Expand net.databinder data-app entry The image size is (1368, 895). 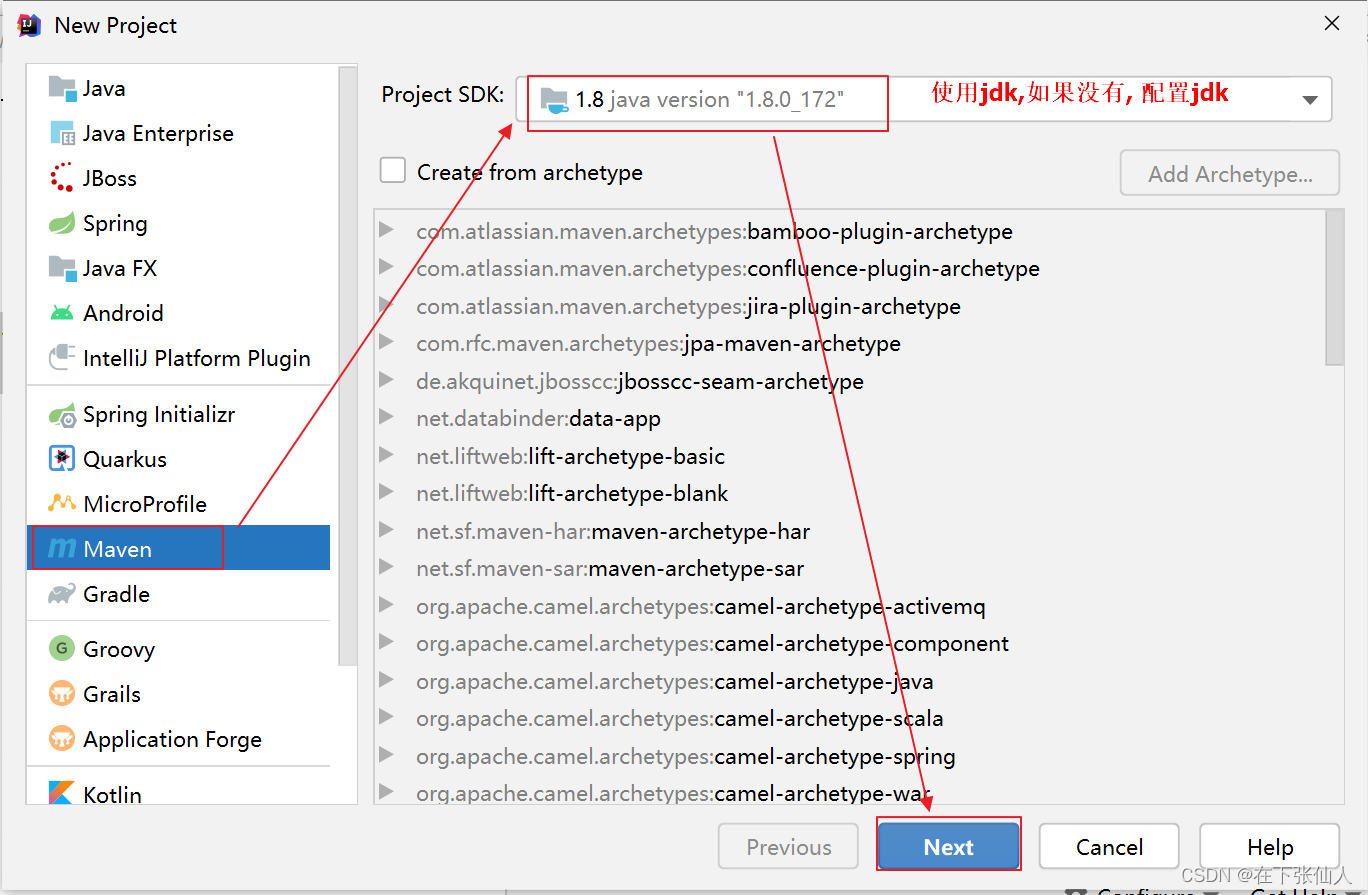387,417
